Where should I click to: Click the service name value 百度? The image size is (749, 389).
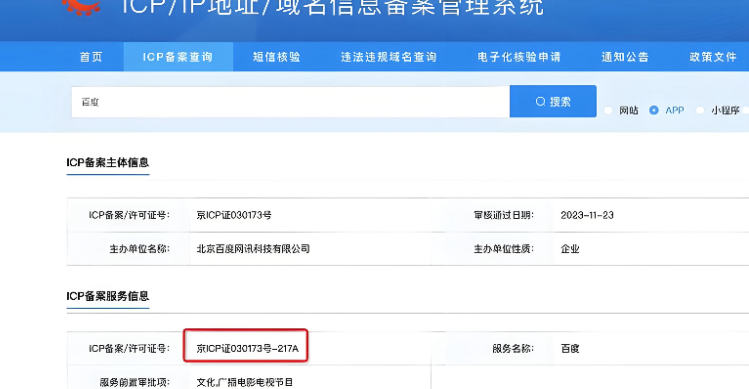point(570,348)
